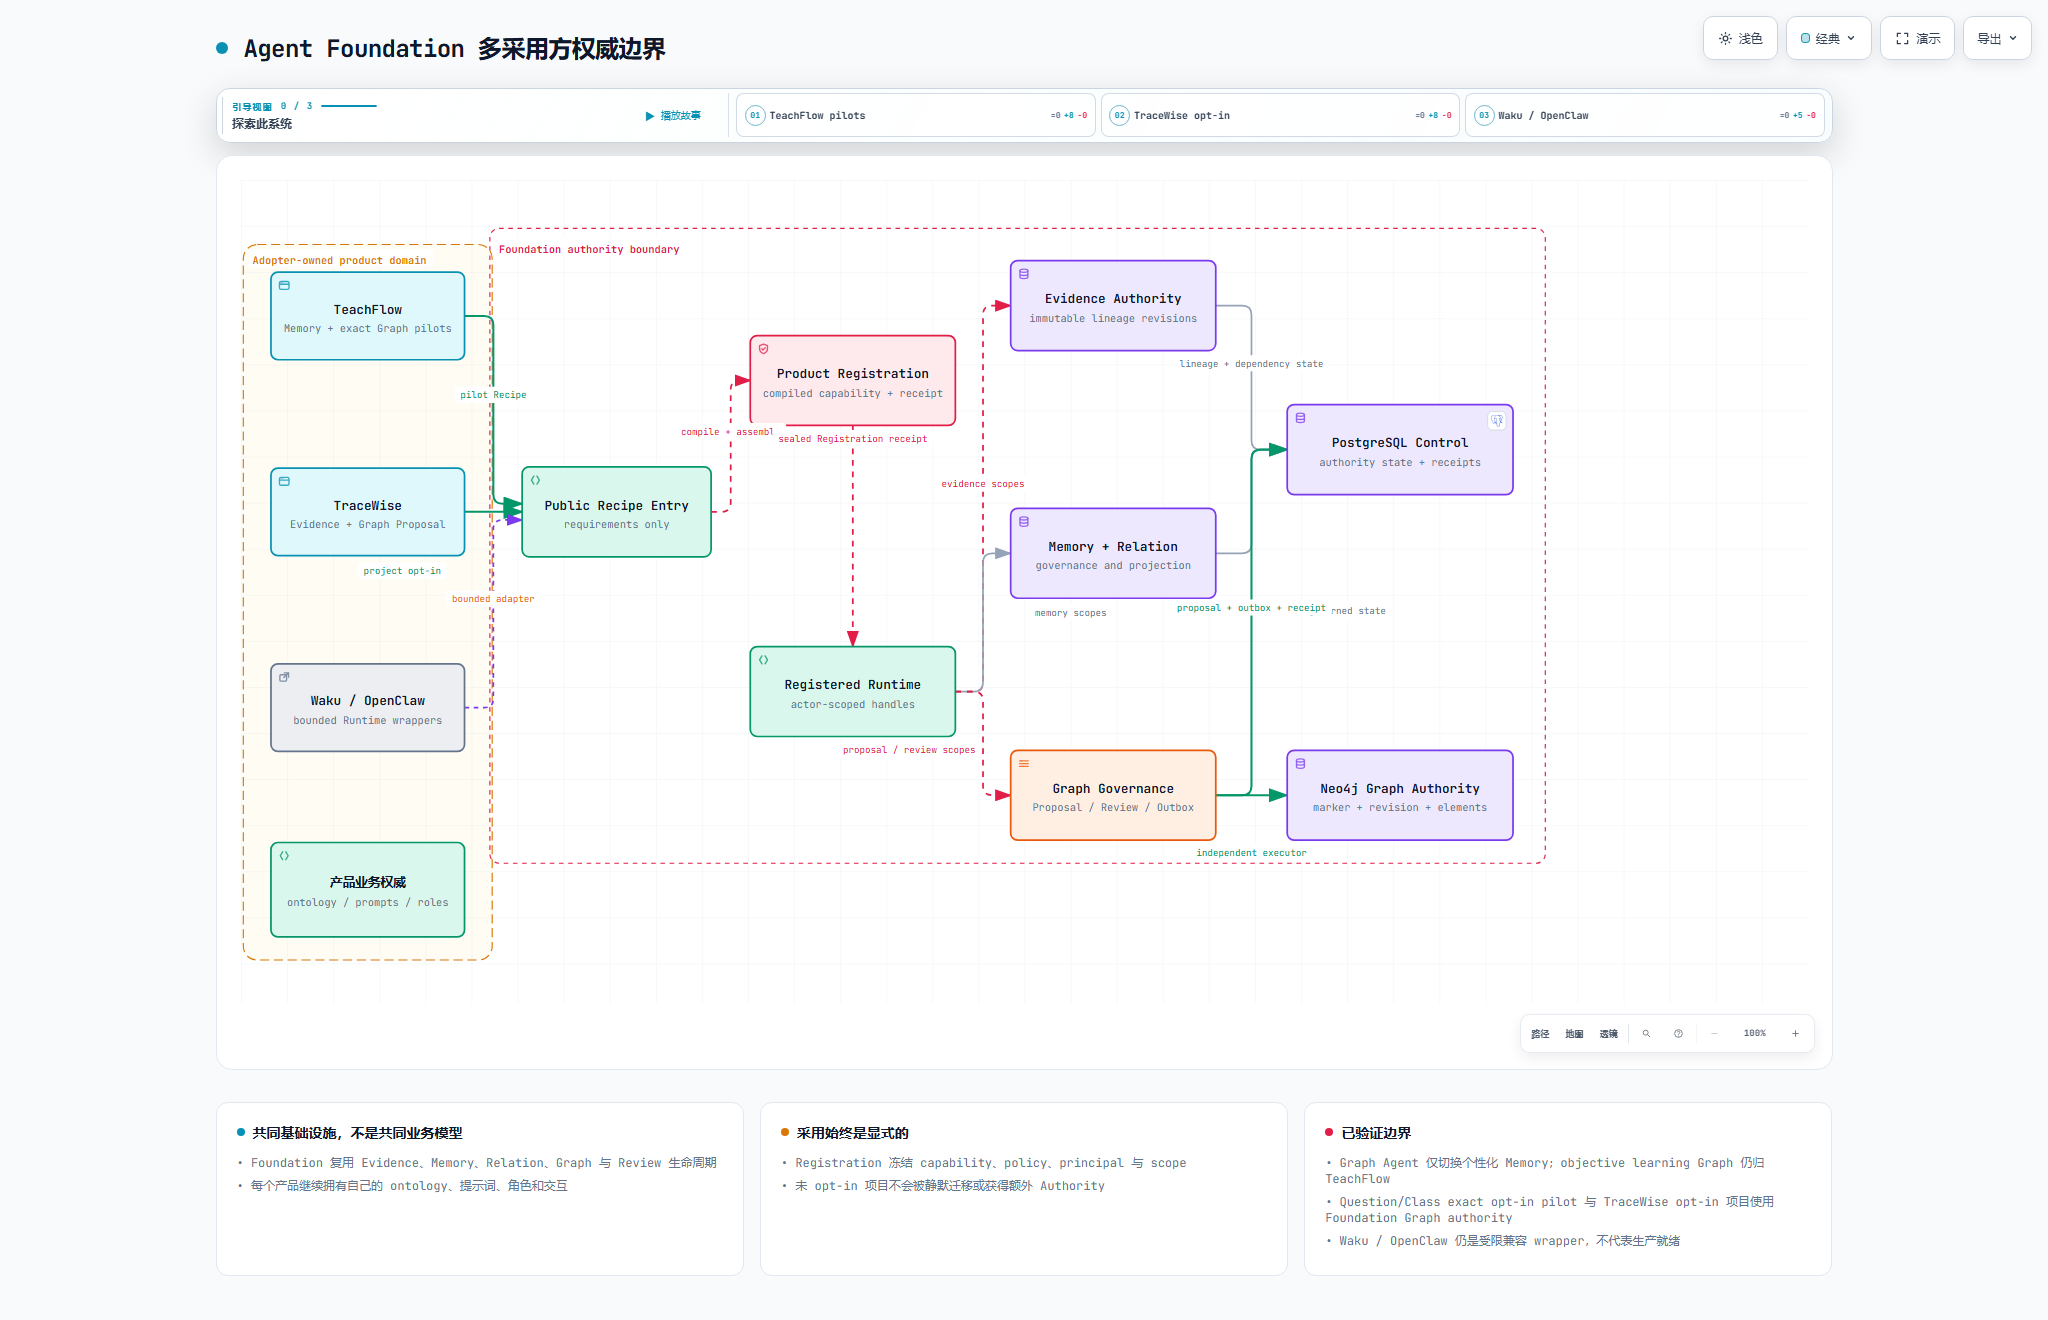Zoom in with the plus button
Screen dimensions: 2048x1320
coord(1795,1034)
